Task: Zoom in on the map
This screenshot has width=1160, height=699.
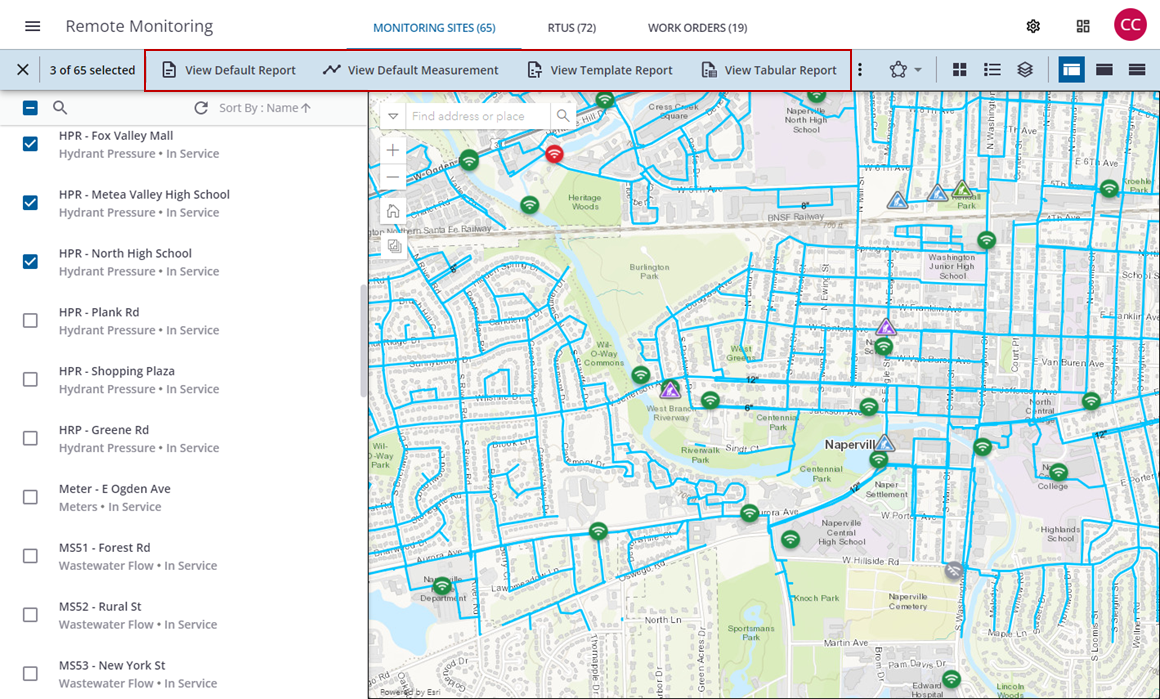Action: [x=393, y=150]
